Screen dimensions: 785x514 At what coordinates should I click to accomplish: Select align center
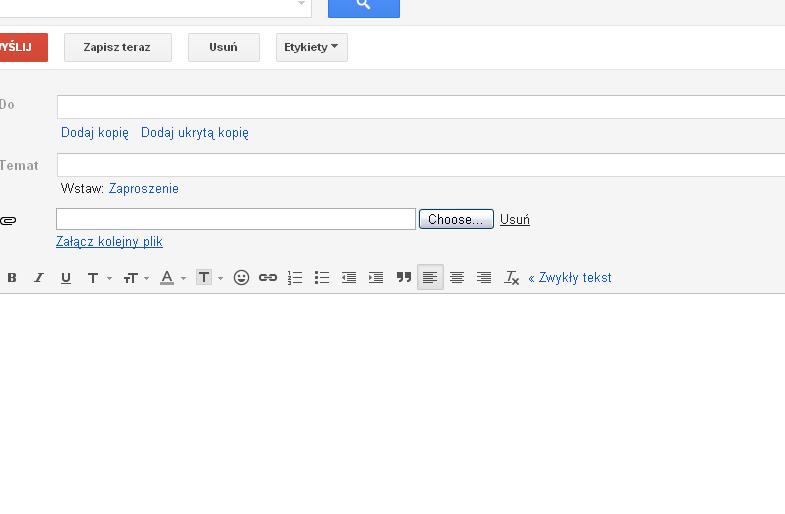(457, 278)
